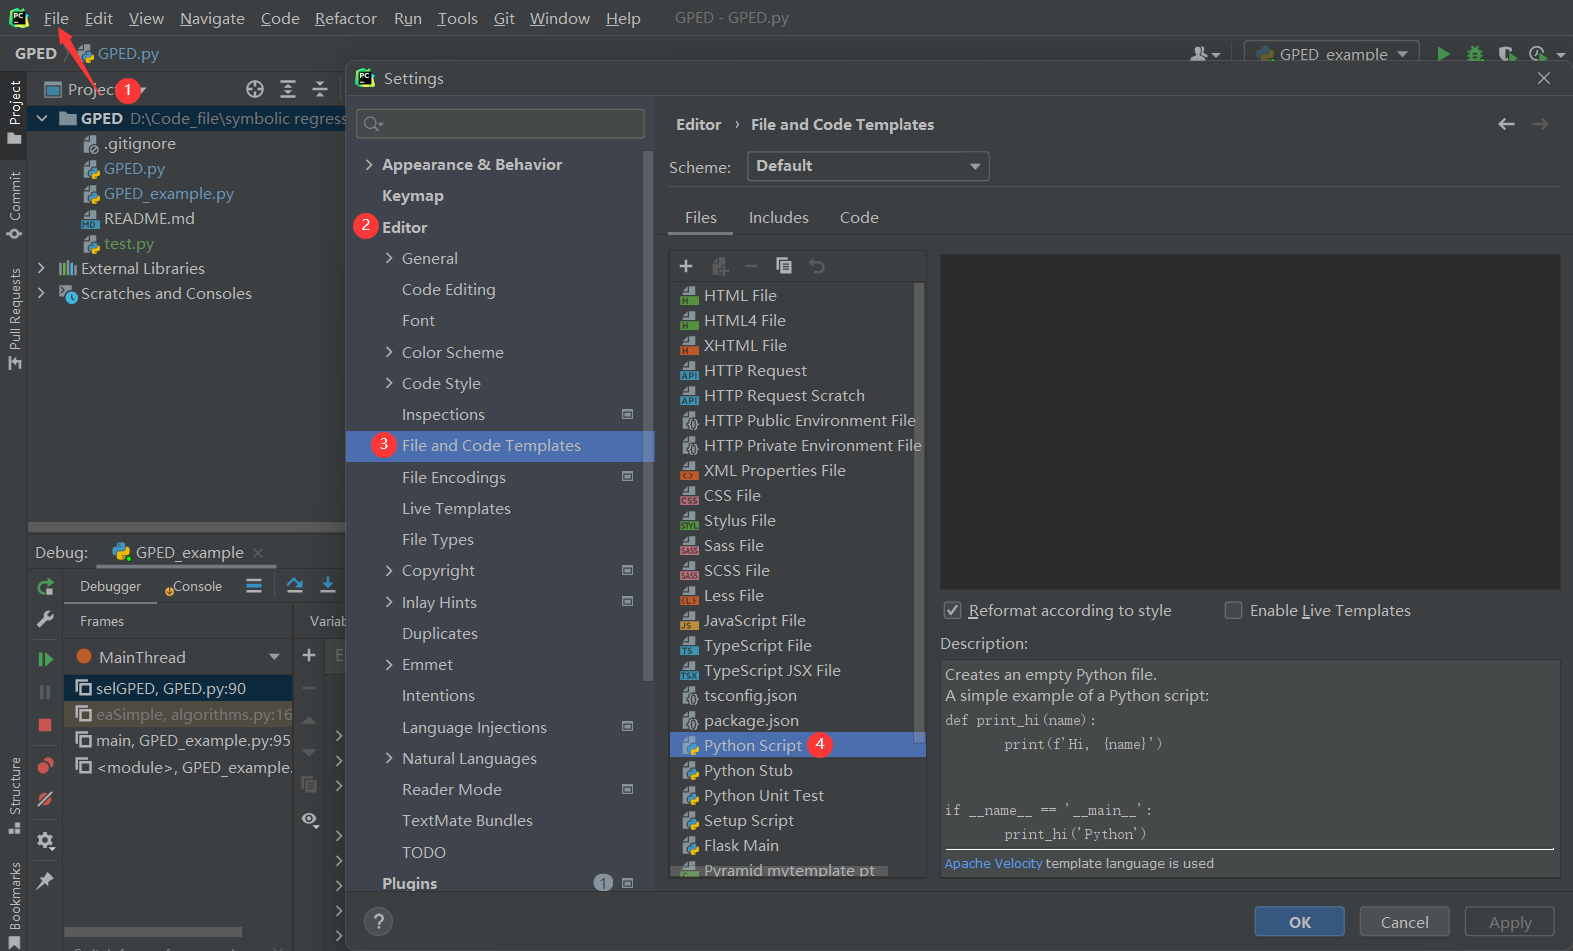Open the user account icon in toolbar
1573x951 pixels.
click(x=1205, y=54)
